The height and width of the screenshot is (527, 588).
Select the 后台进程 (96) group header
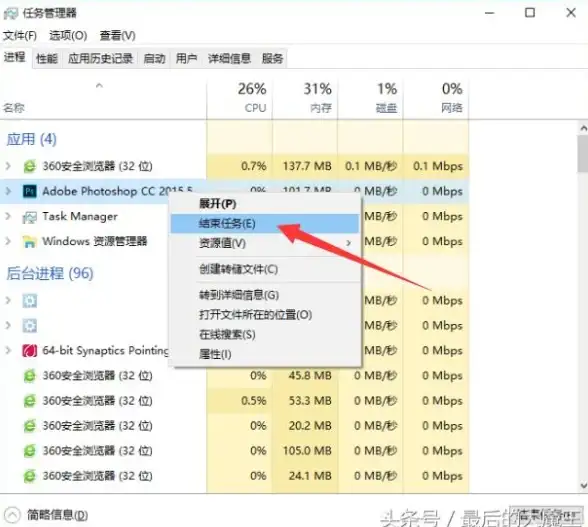(50, 273)
